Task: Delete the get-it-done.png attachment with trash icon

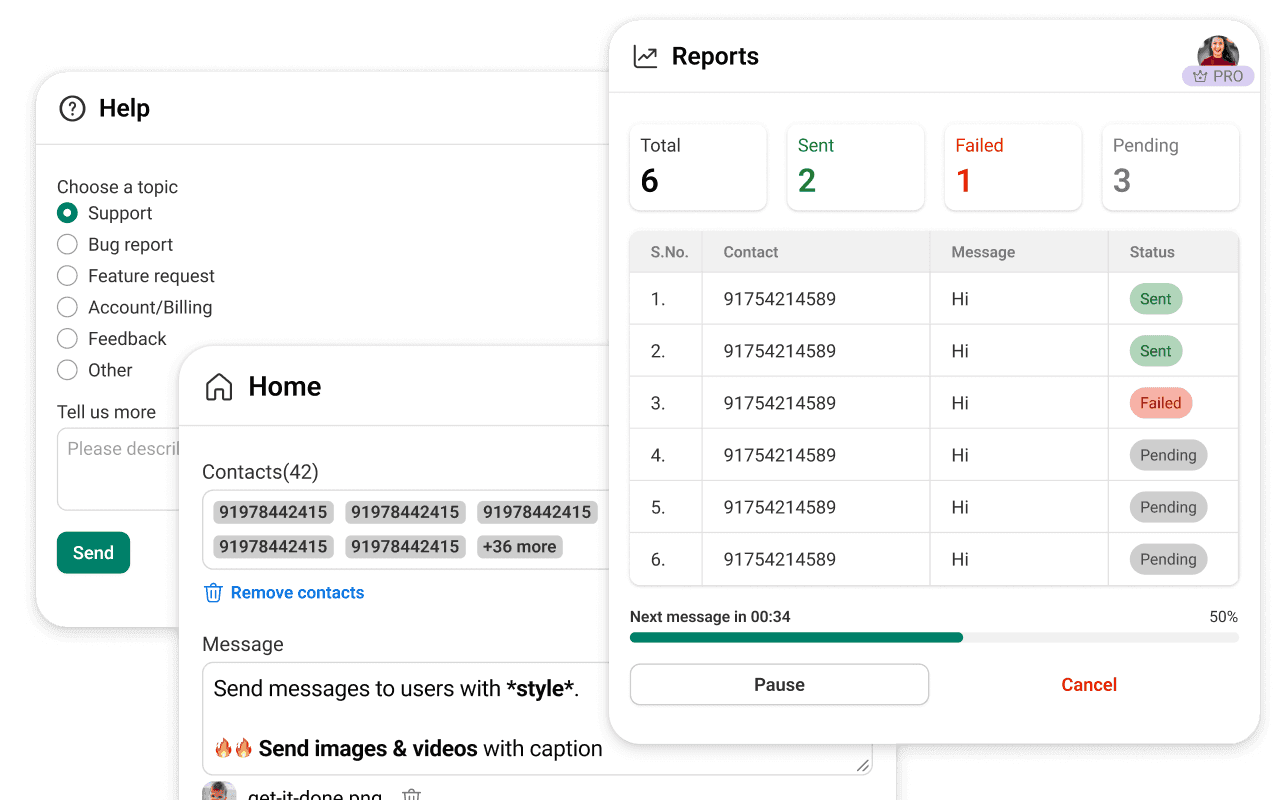Action: pos(411,795)
